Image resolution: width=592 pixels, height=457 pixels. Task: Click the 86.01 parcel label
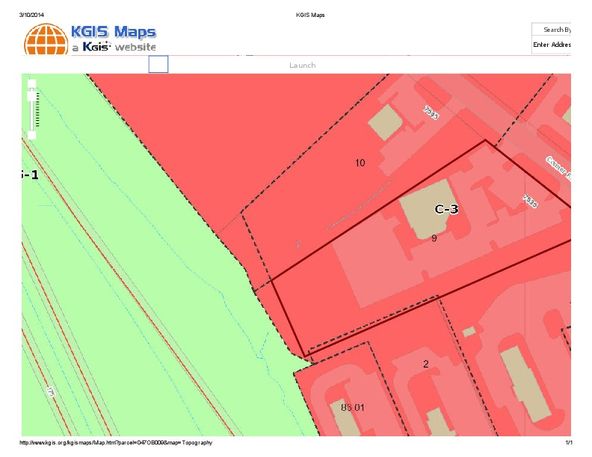(x=353, y=408)
